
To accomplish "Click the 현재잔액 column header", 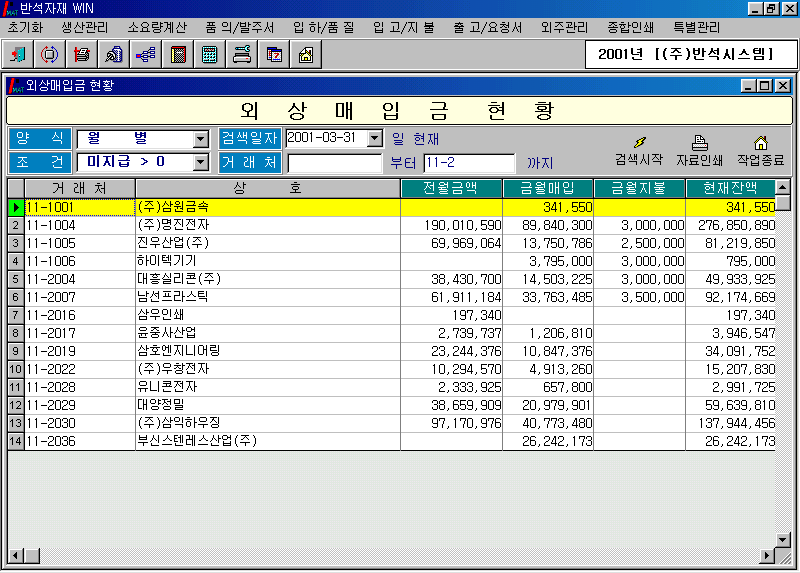I will click(x=731, y=188).
